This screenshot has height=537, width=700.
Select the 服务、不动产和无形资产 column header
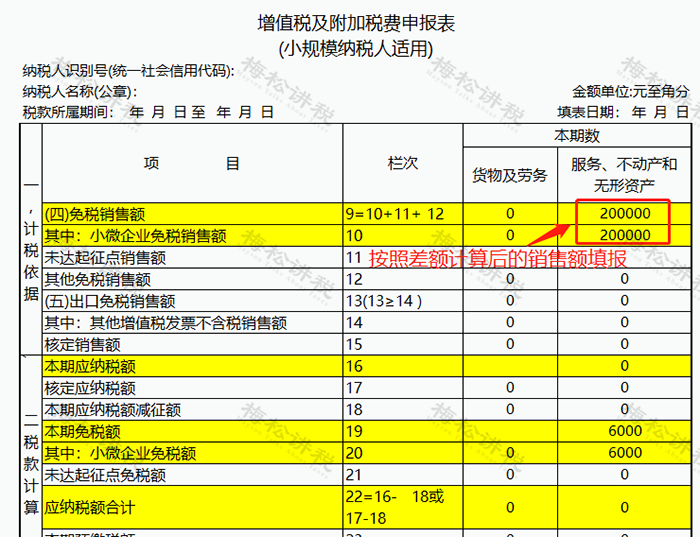pos(624,175)
